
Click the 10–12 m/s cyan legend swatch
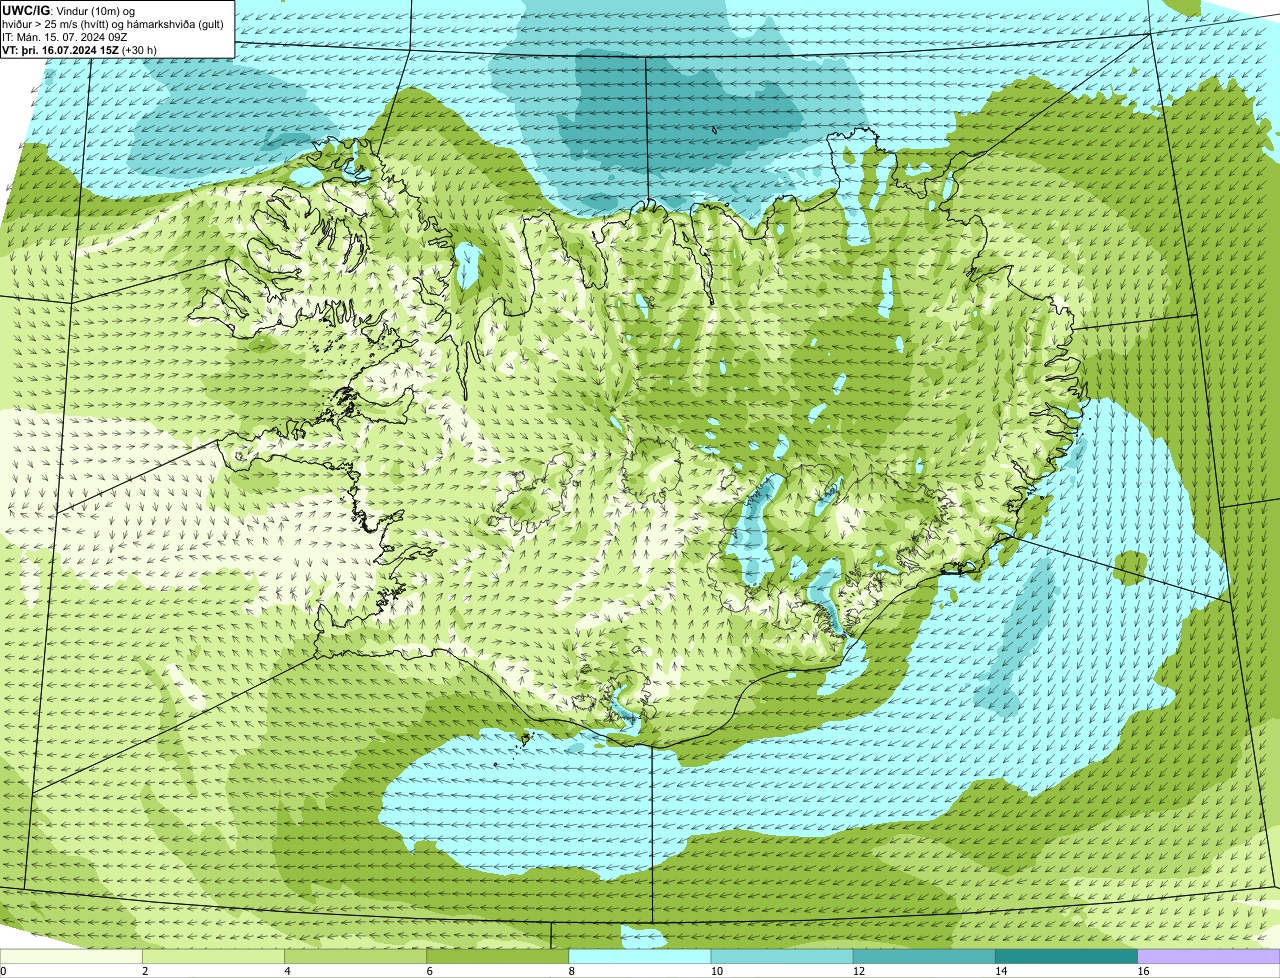coord(782,957)
